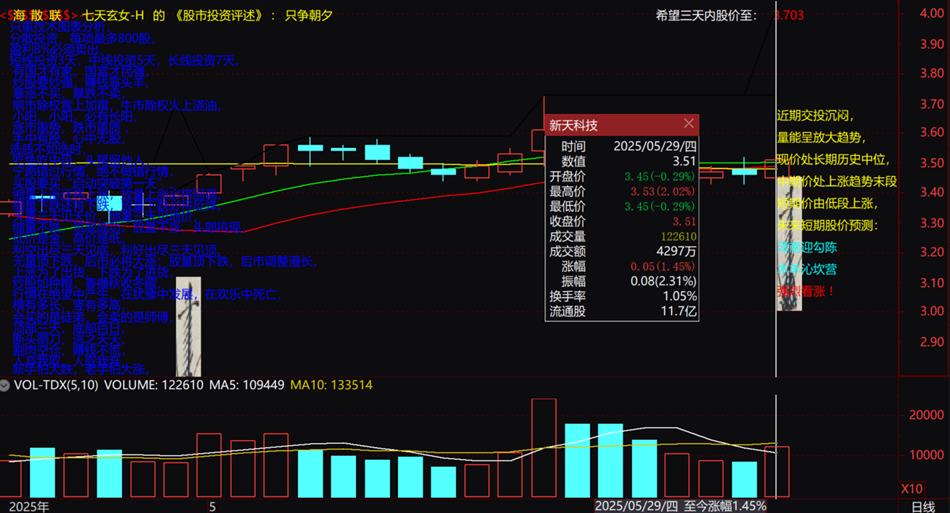The image size is (950, 513).
Task: Click the 4.00 price axis label
Action: click(x=932, y=13)
